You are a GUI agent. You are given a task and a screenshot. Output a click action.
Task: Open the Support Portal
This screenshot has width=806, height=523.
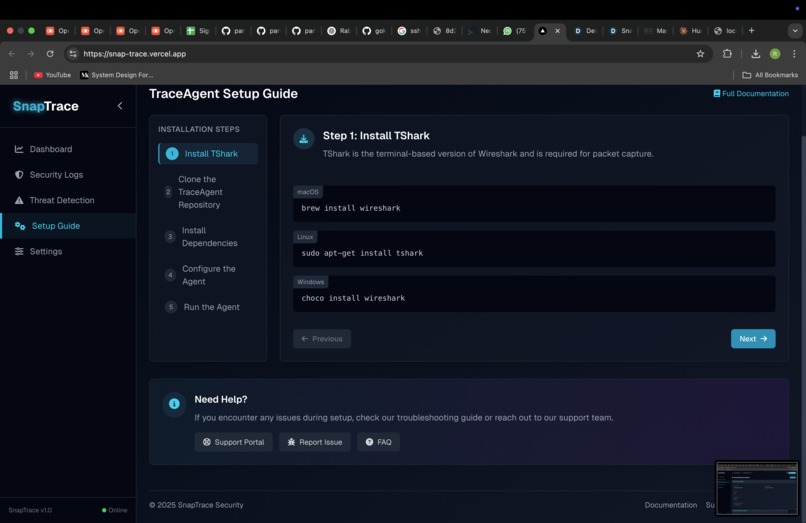233,442
